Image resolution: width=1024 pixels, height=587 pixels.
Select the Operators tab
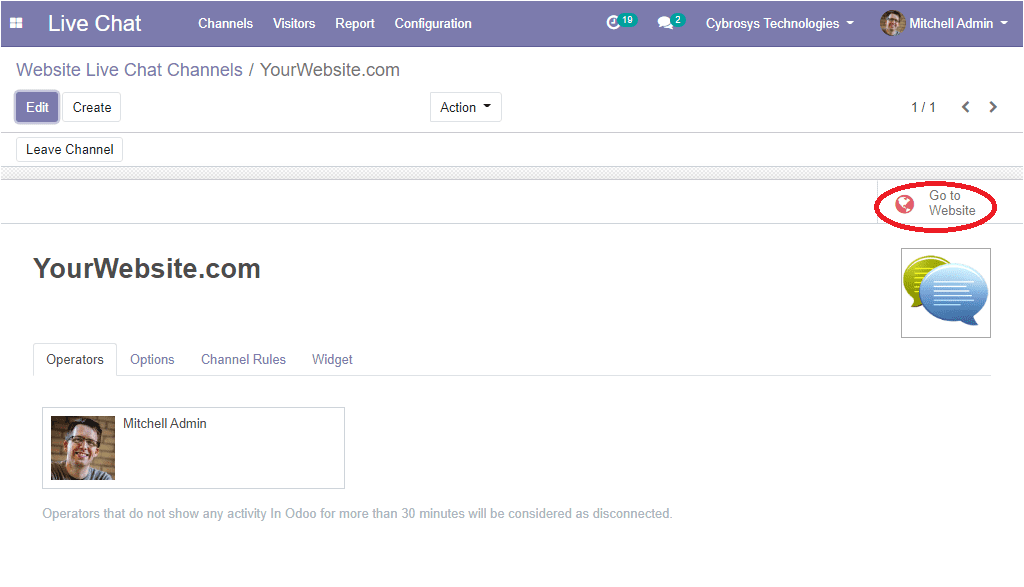(x=74, y=360)
